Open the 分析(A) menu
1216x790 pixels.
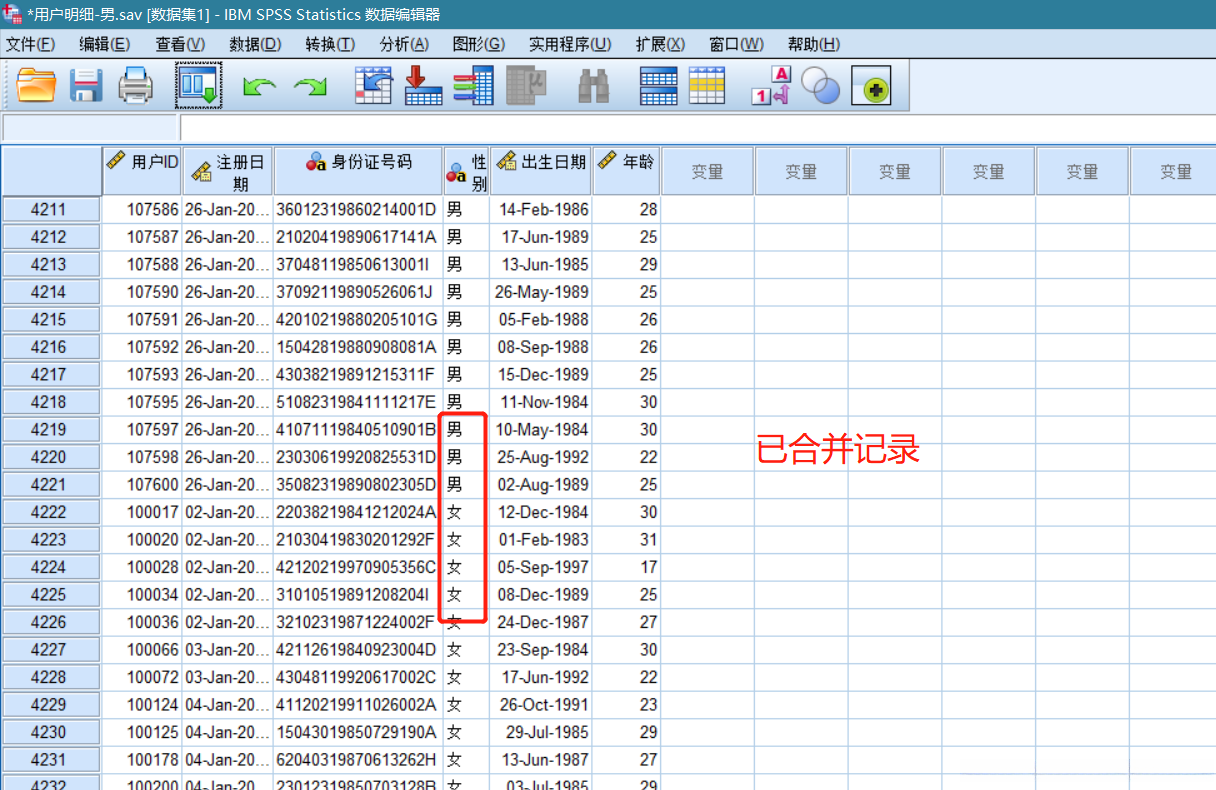point(404,44)
